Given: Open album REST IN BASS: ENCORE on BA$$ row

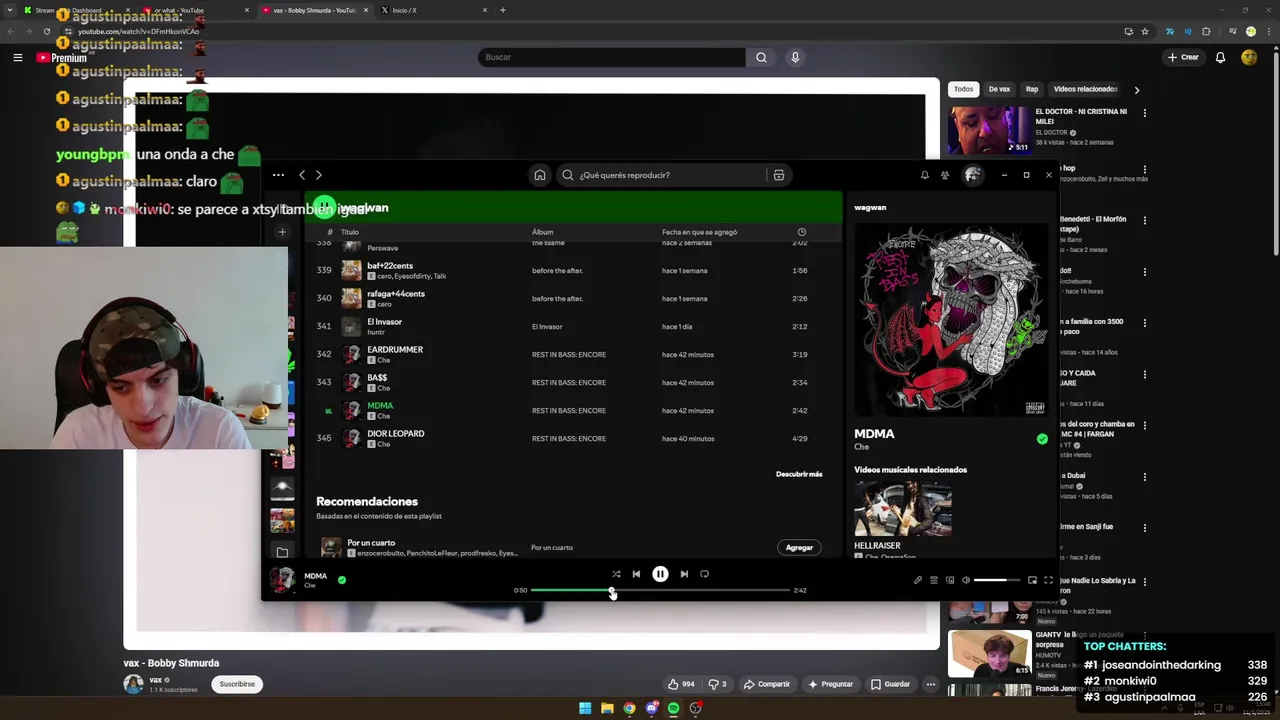Looking at the screenshot, I should click(569, 382).
